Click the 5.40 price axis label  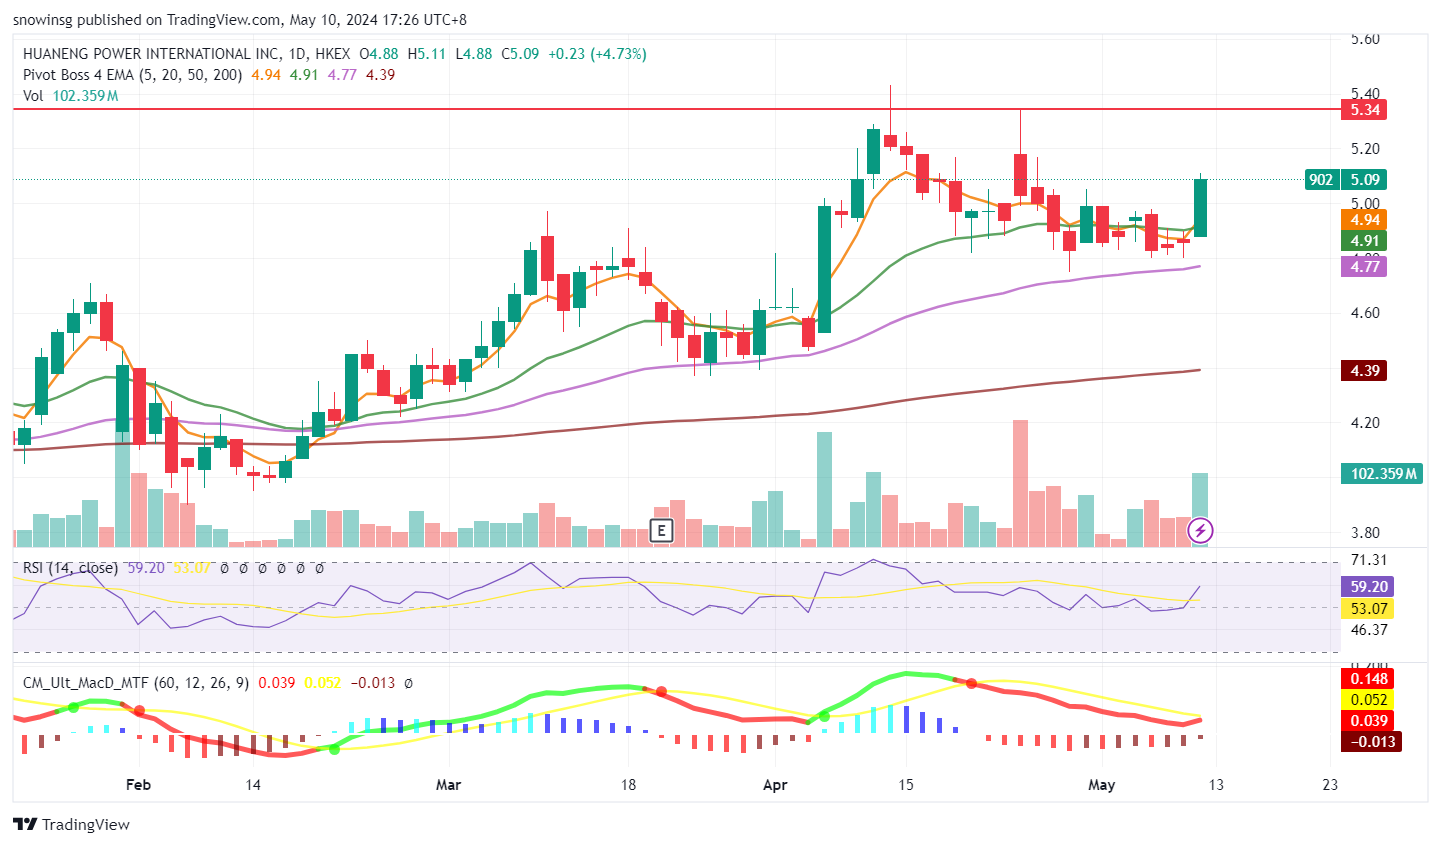pos(1365,94)
